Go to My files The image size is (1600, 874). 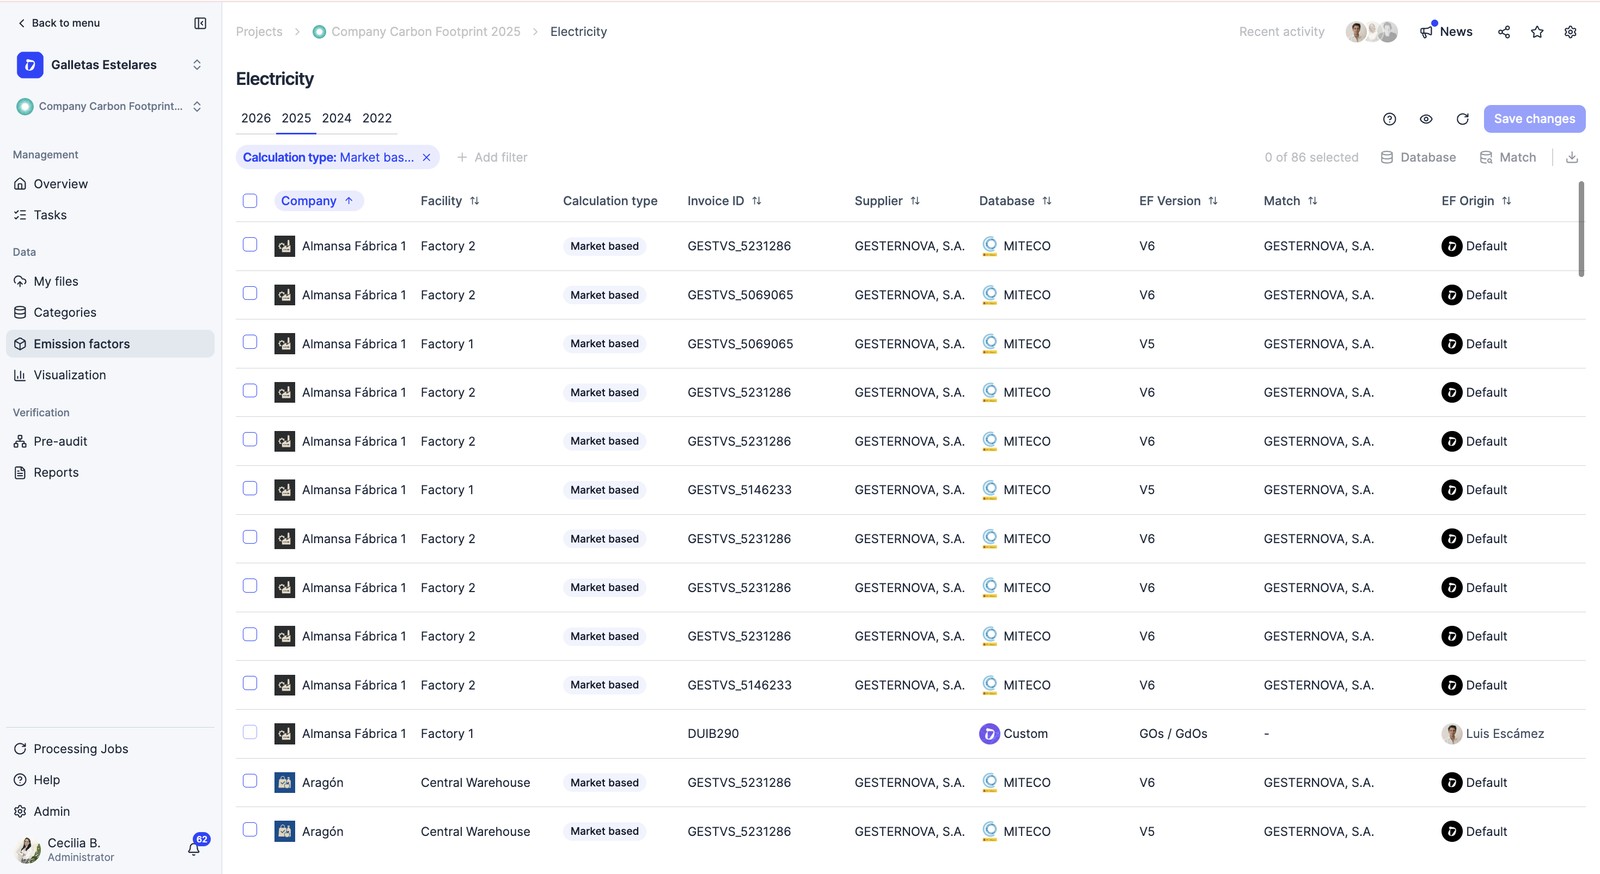point(110,281)
